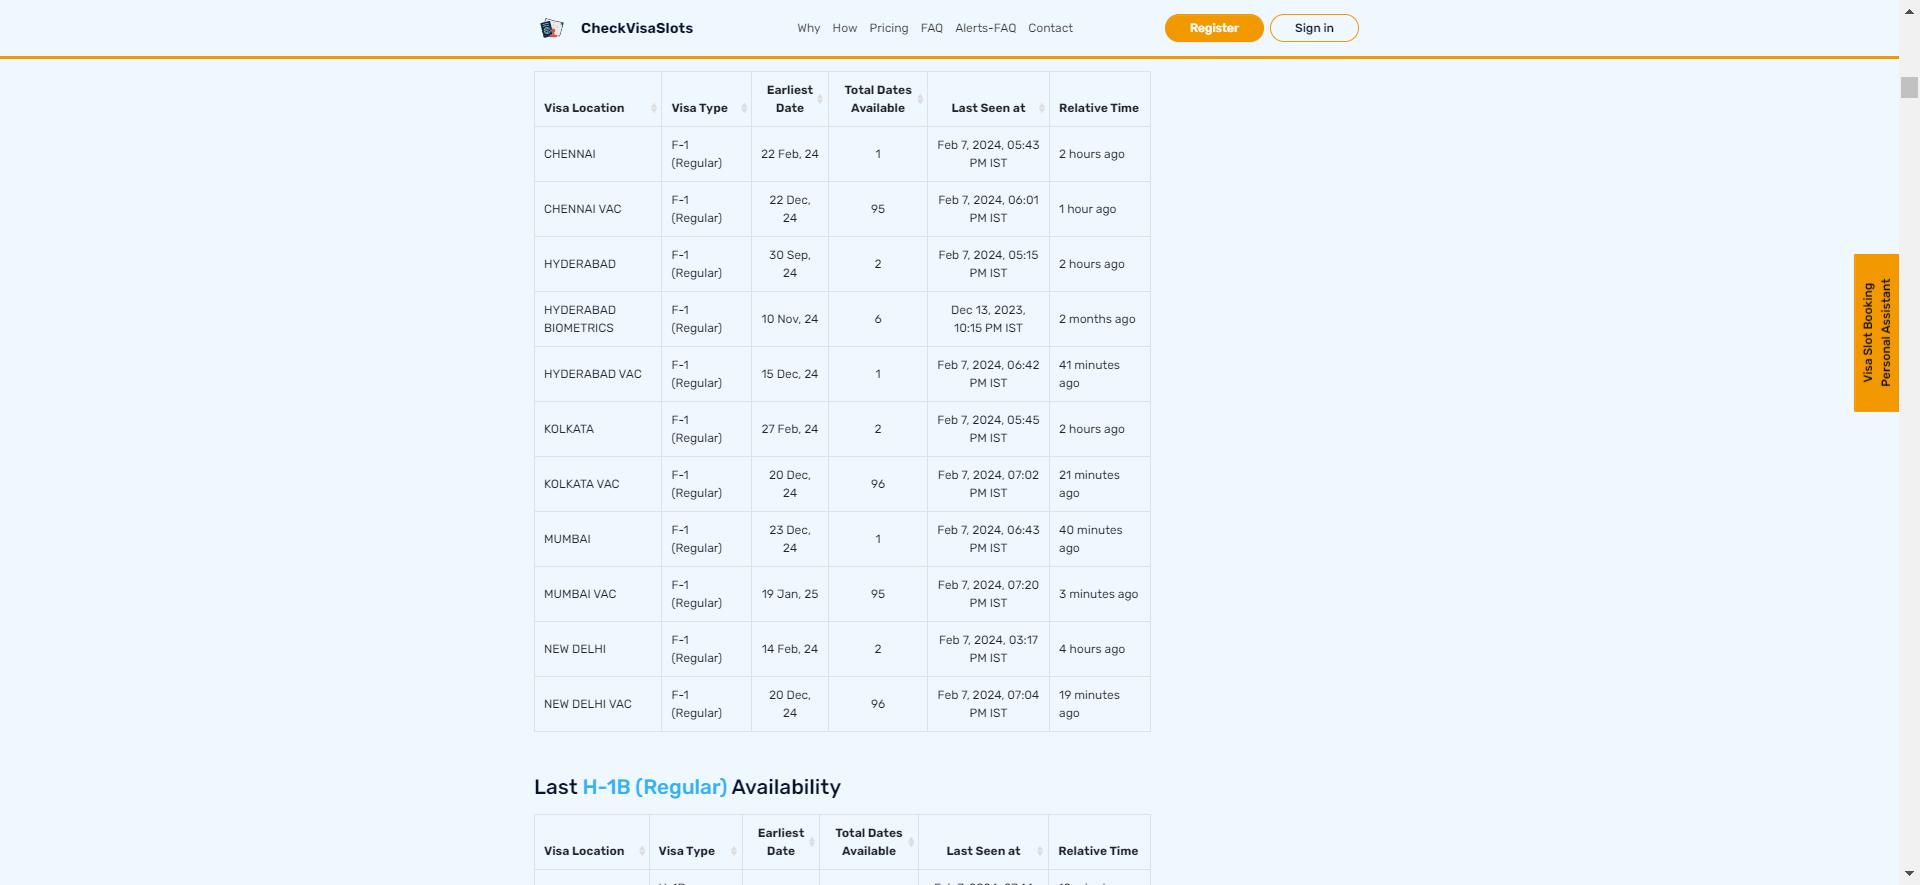1920x885 pixels.
Task: Sort F-1 table by Total Dates Available
Action: tap(878, 99)
